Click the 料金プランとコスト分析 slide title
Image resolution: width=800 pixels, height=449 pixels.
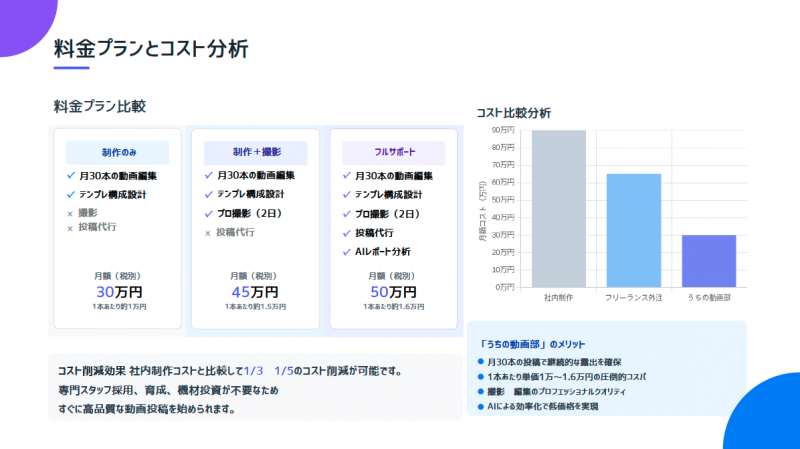click(151, 48)
